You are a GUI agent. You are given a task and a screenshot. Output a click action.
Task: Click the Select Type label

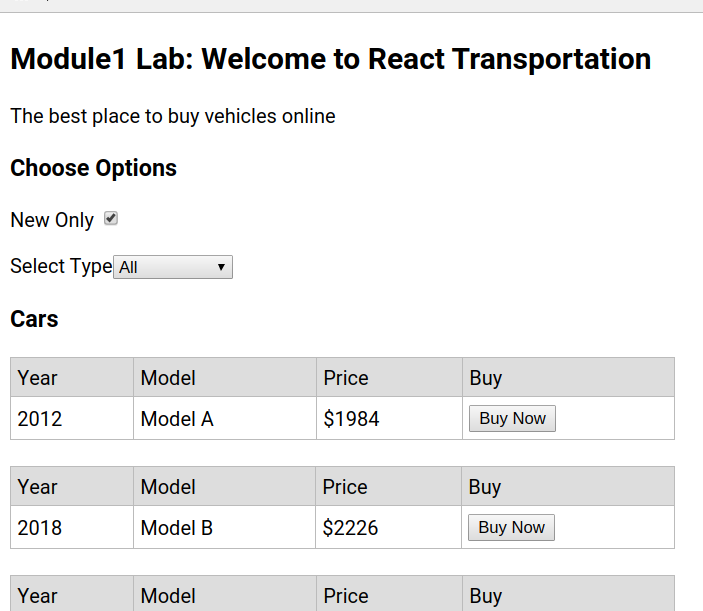click(61, 266)
